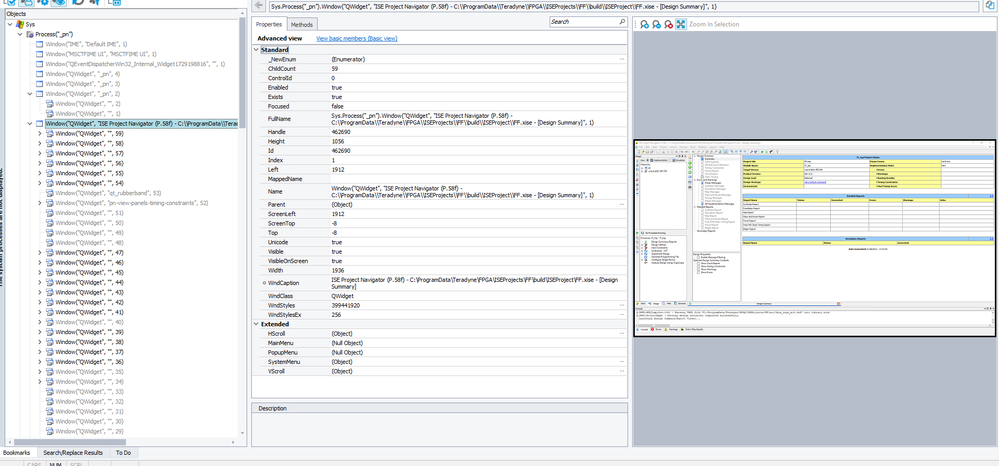999x466 pixels.
Task: Click the Process("_pn") node icon
Action: pyautogui.click(x=29, y=34)
